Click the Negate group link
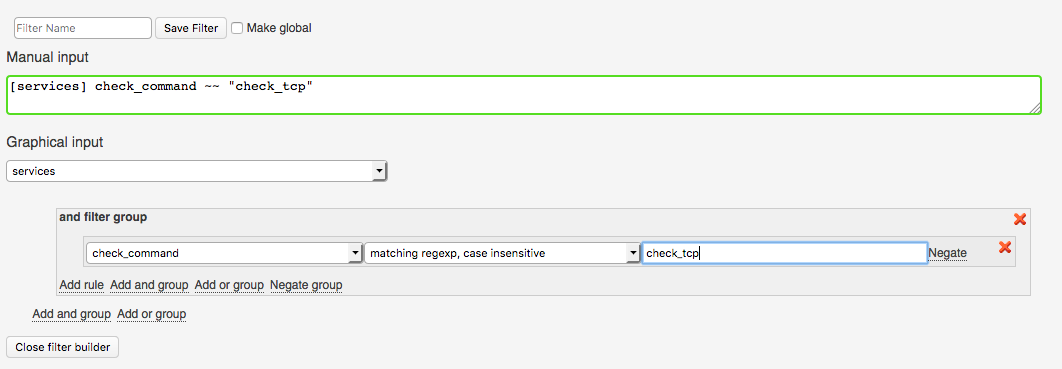1062x369 pixels. click(x=306, y=285)
